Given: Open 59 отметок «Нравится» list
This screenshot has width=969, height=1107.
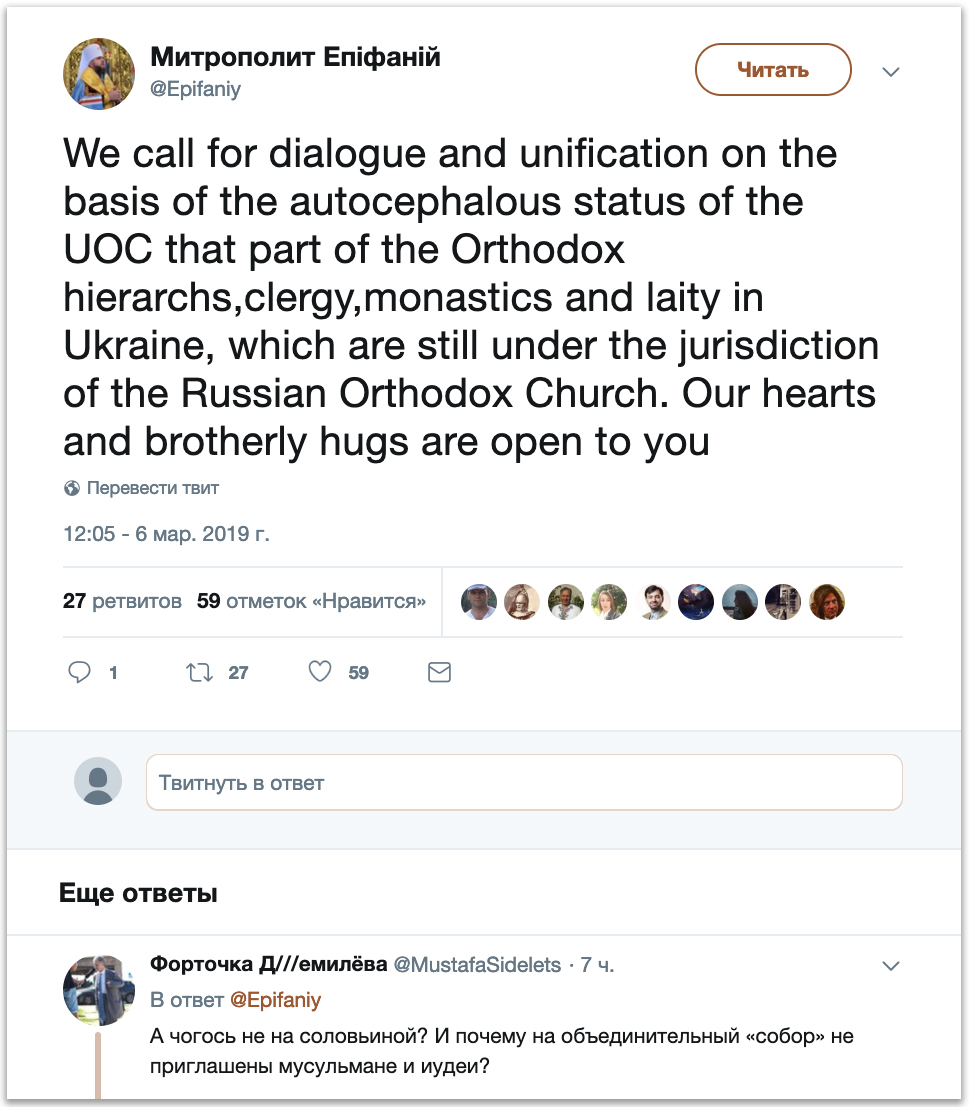Looking at the screenshot, I should click(x=312, y=602).
